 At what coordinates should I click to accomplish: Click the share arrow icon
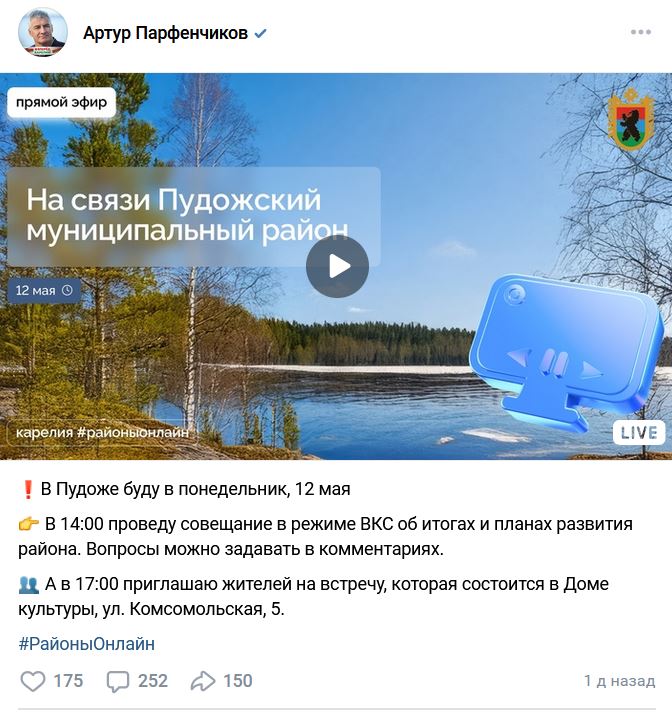pos(203,681)
